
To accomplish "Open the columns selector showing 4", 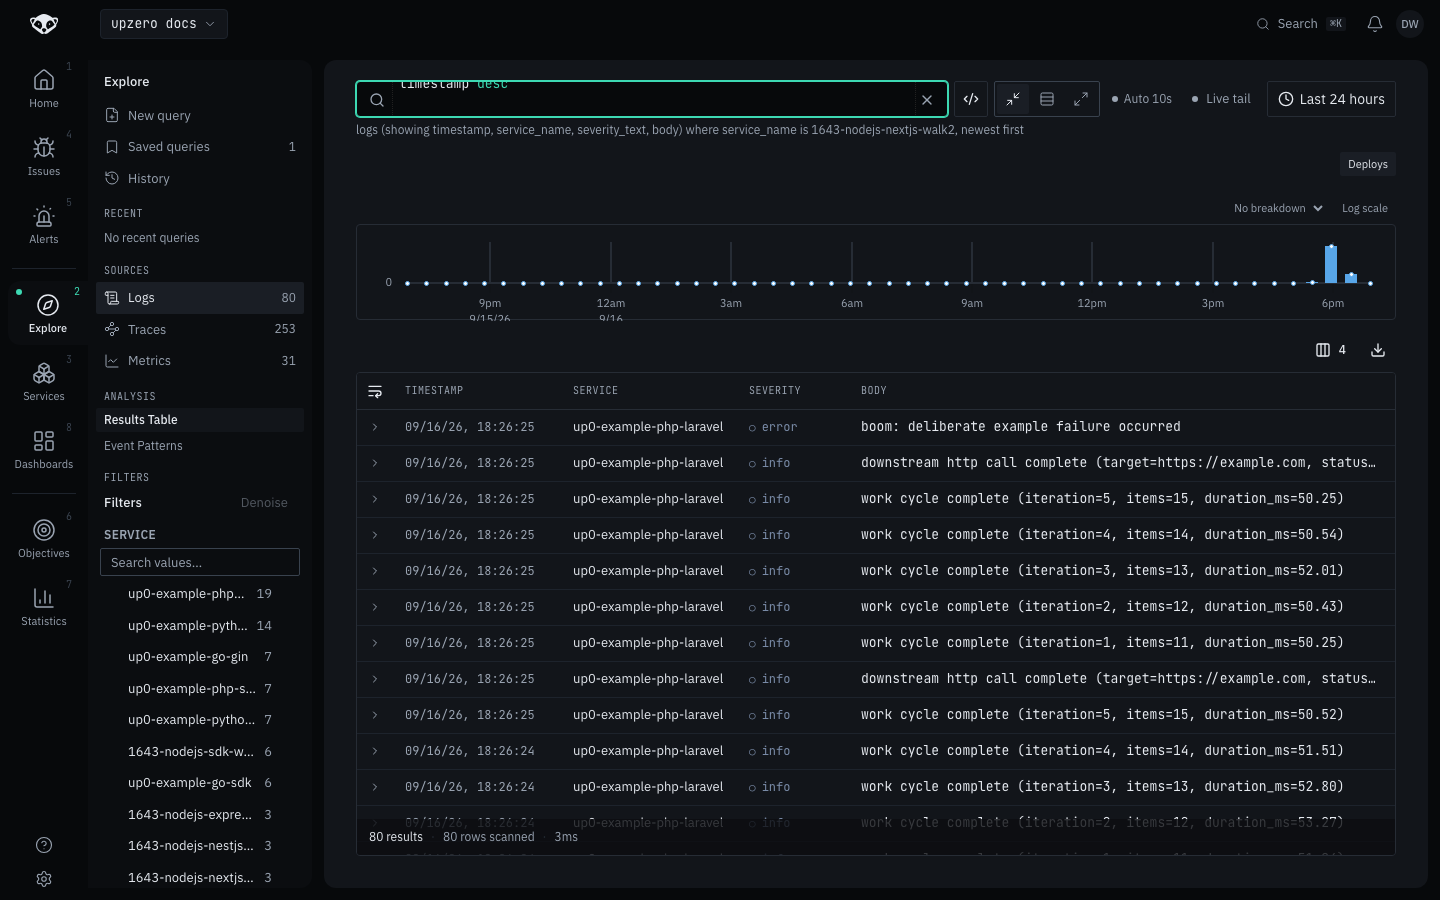I will [1331, 350].
